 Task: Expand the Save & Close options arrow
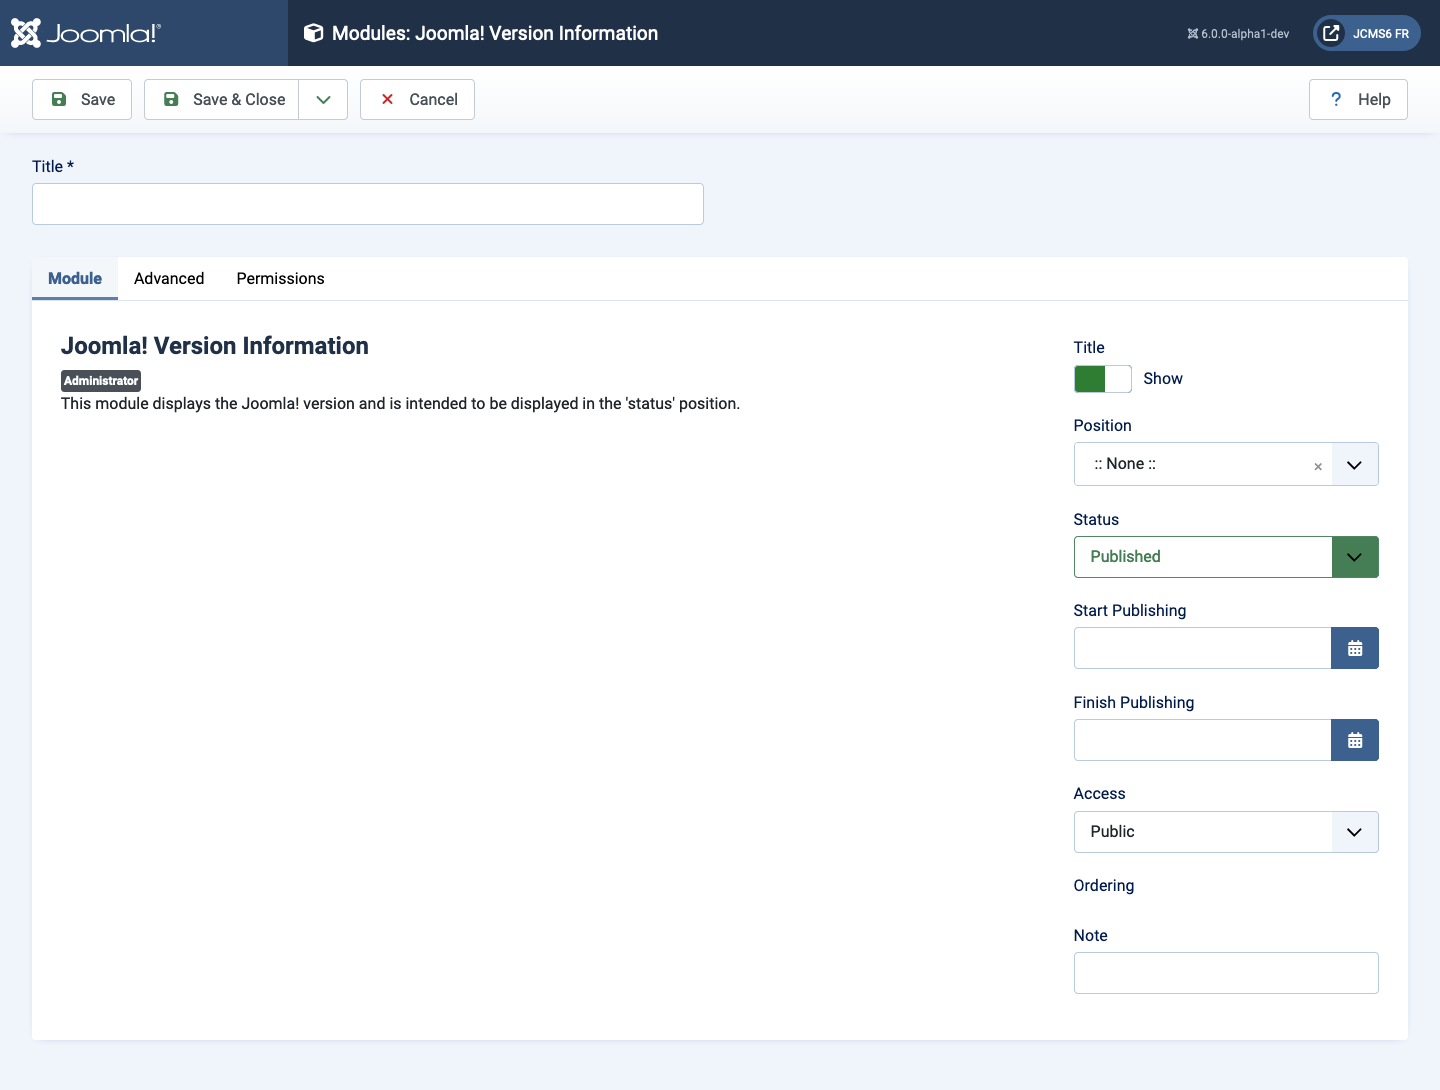pyautogui.click(x=323, y=99)
